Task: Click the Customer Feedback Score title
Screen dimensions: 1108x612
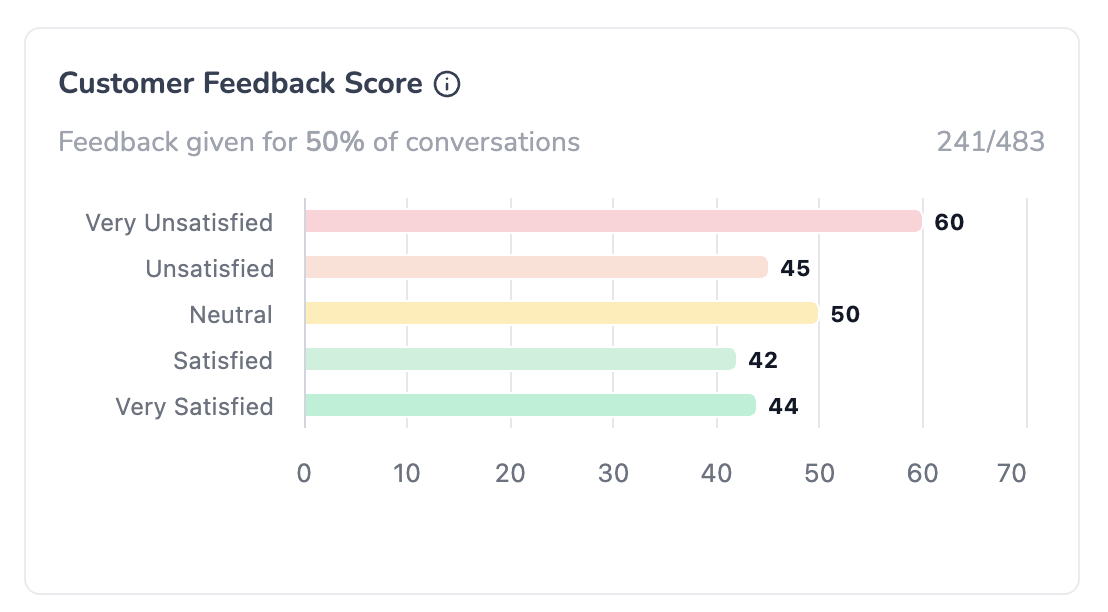Action: coord(241,84)
